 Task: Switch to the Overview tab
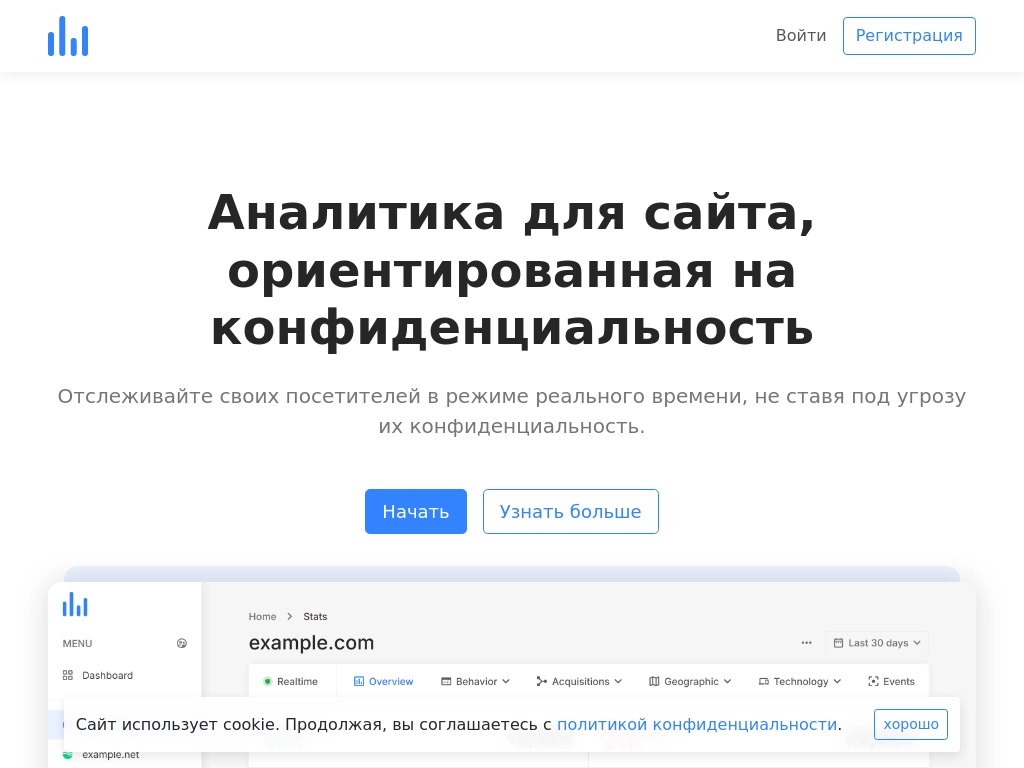[x=383, y=681]
